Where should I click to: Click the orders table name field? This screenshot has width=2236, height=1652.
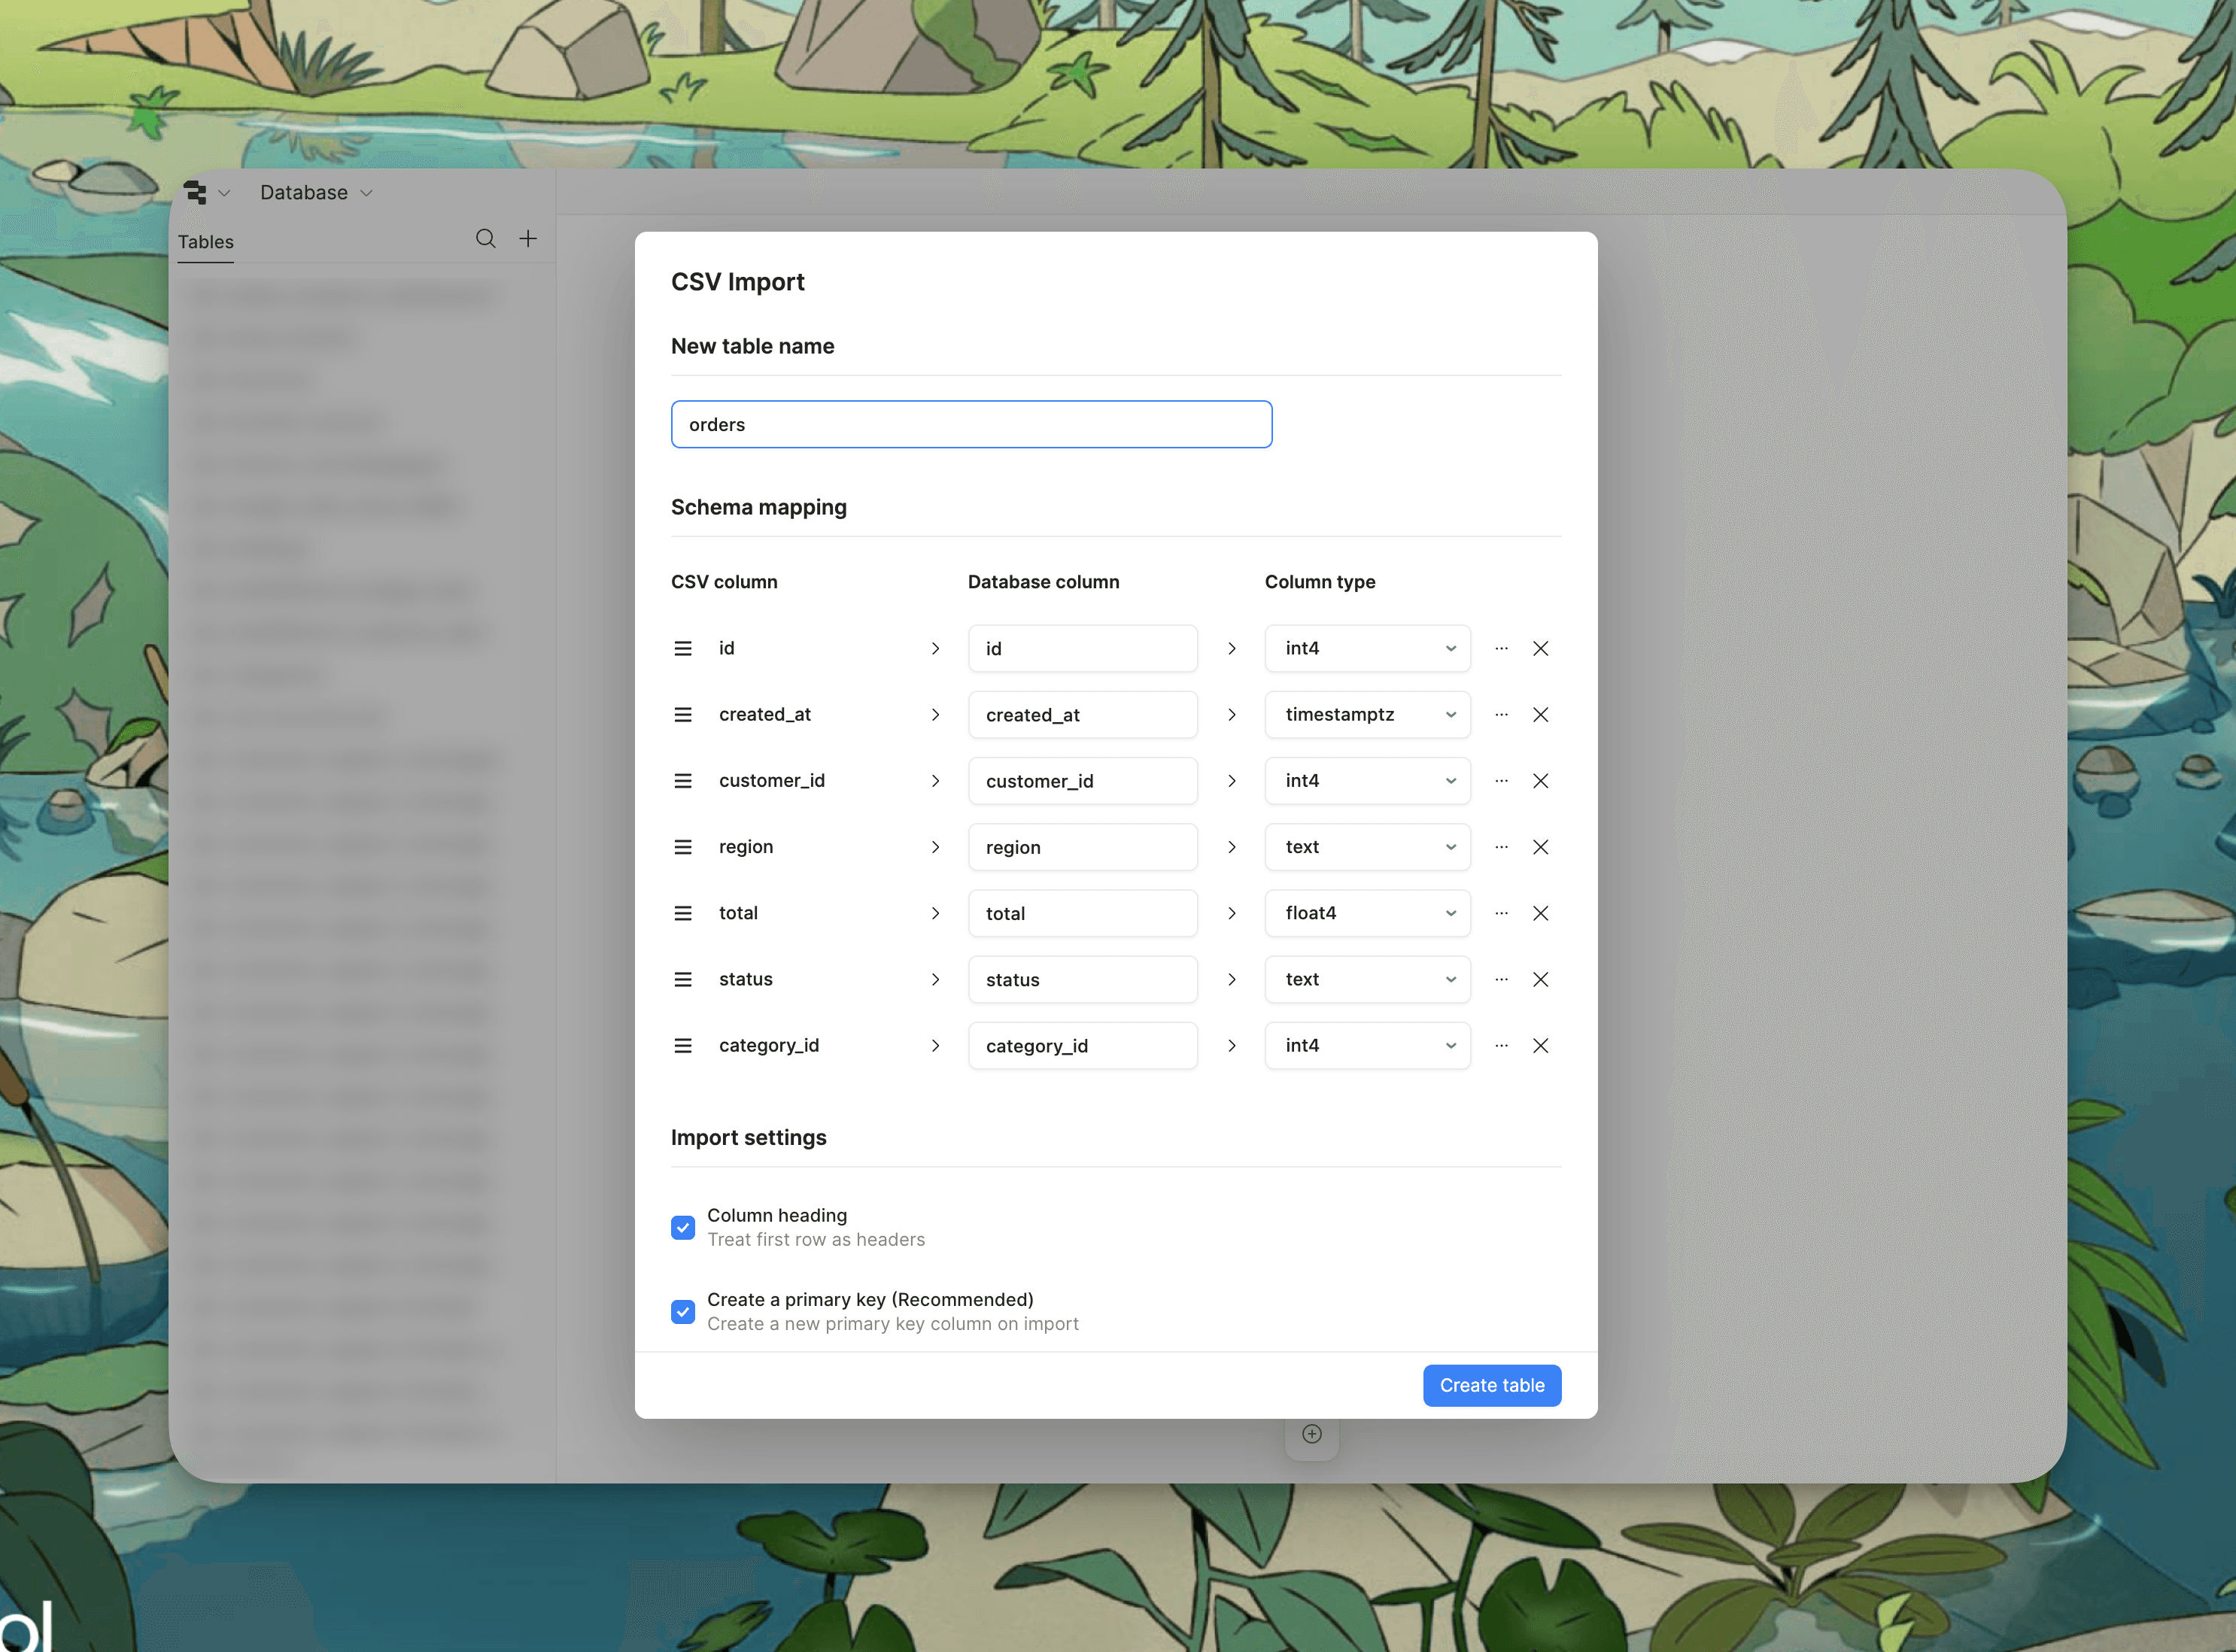pos(971,424)
